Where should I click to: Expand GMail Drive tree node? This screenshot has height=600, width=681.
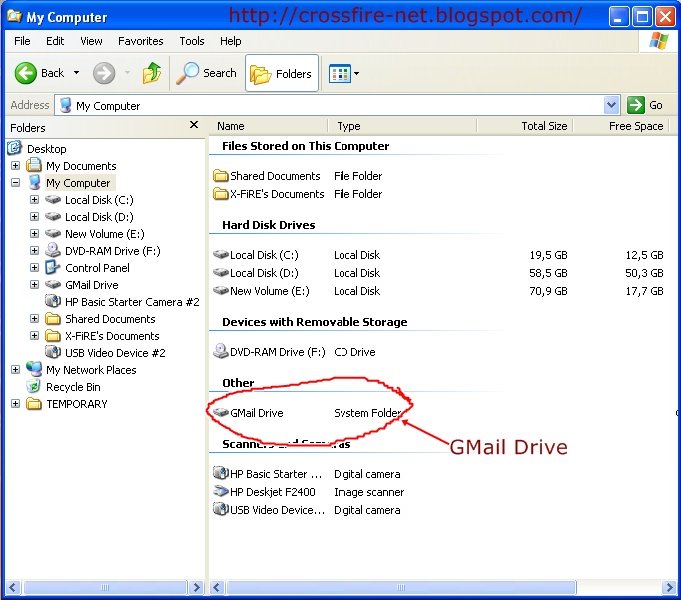click(34, 285)
